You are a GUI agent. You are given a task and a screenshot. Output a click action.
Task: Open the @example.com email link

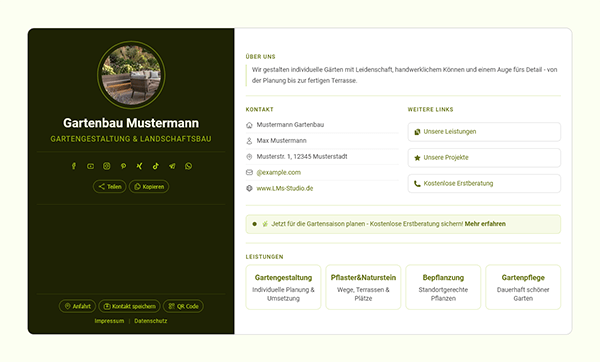279,172
